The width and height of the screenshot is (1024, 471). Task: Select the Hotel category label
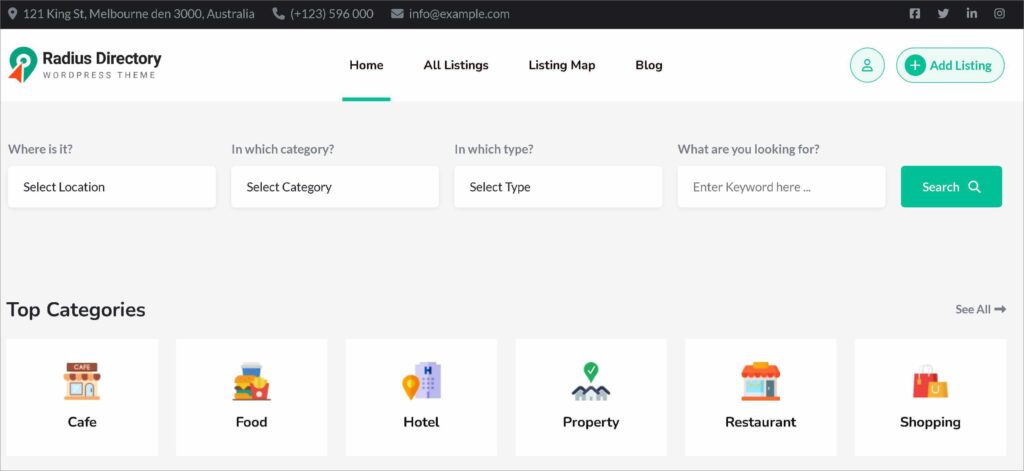(421, 422)
